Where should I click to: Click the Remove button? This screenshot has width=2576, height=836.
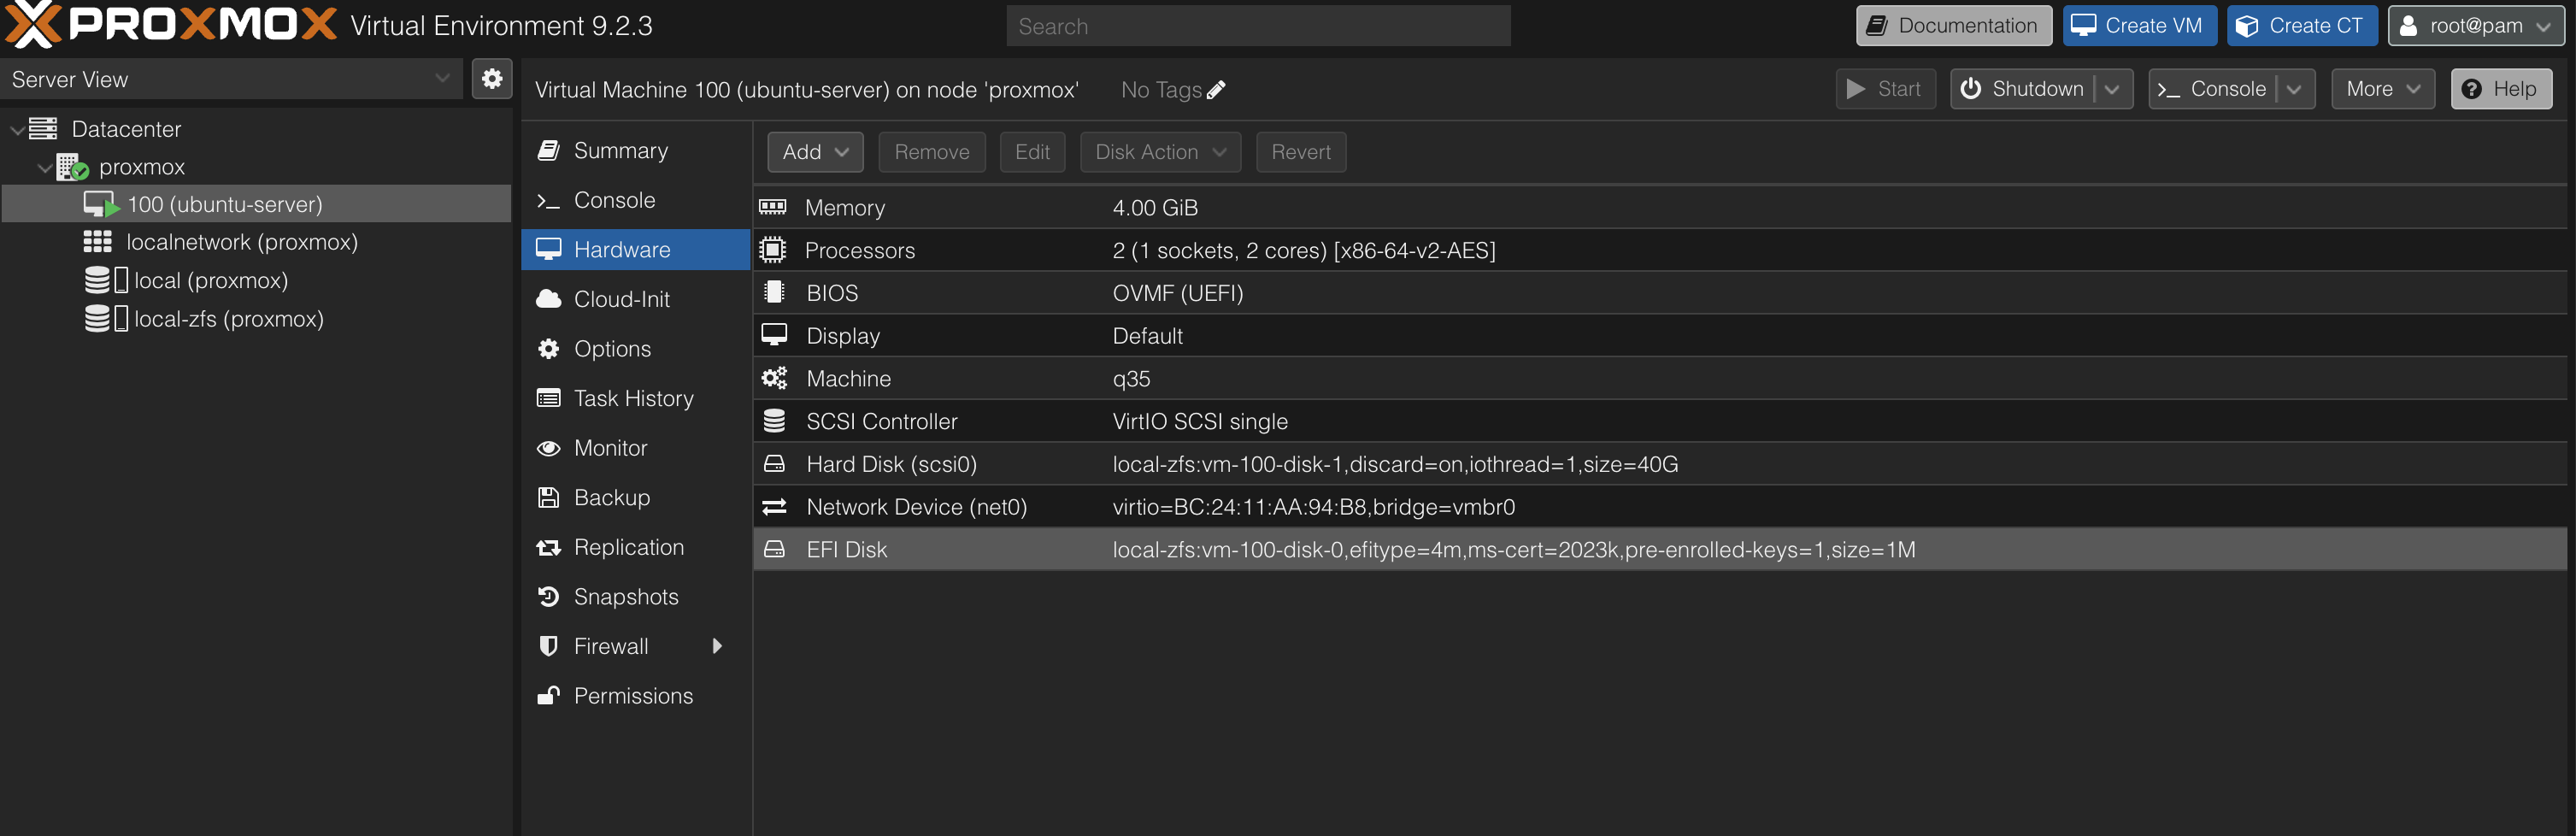coord(931,152)
